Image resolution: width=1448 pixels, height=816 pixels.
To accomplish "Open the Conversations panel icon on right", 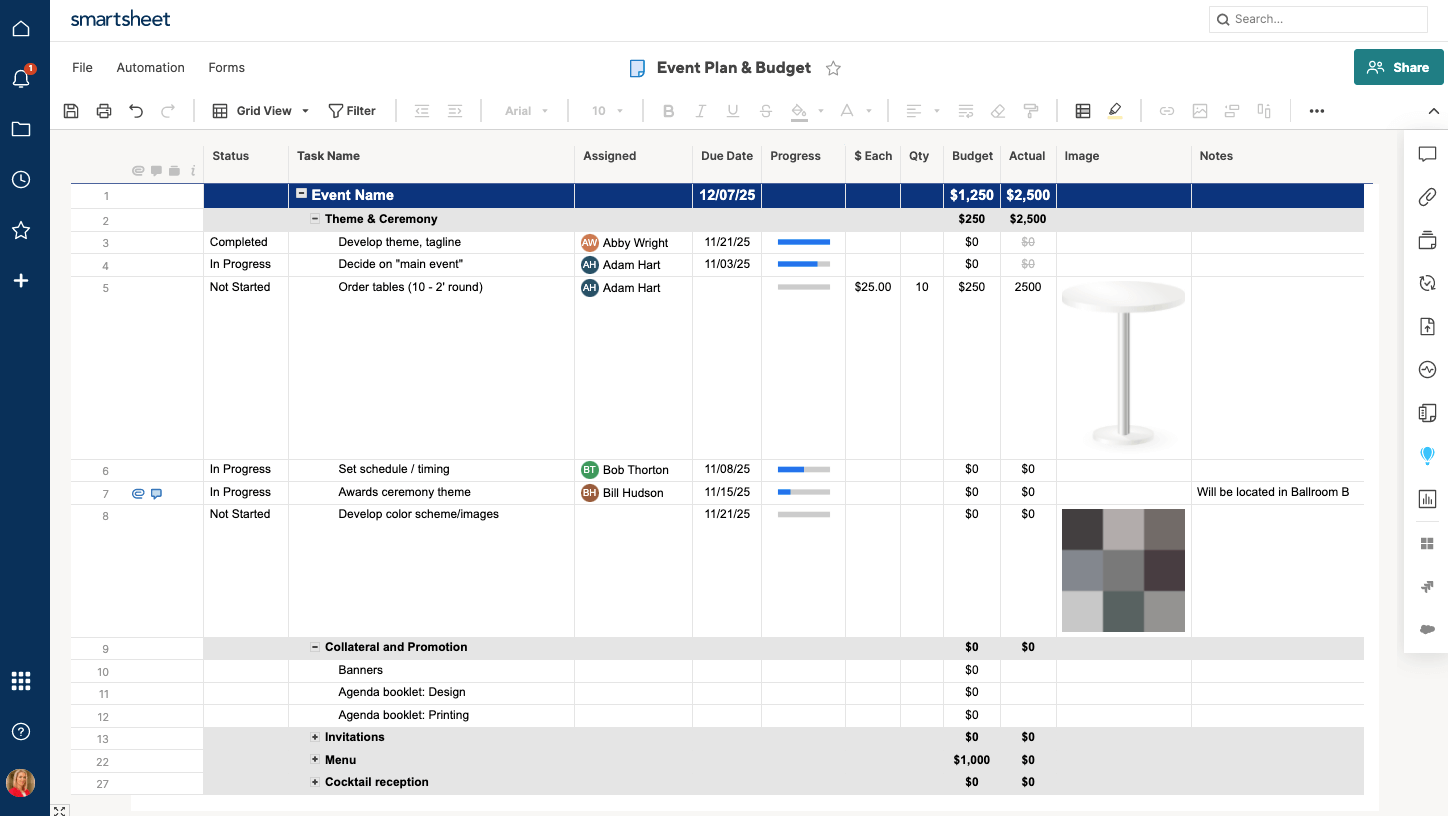I will (1427, 155).
